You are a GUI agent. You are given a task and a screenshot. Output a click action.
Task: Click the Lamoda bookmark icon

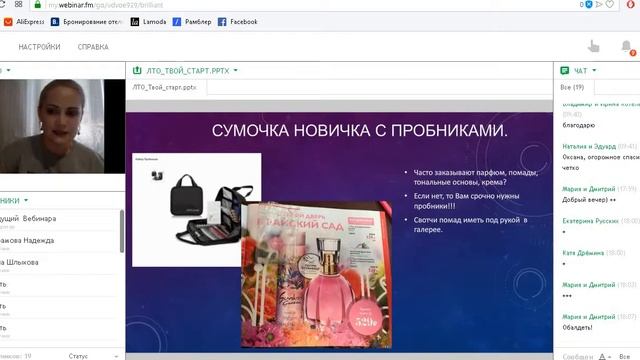pyautogui.click(x=135, y=22)
